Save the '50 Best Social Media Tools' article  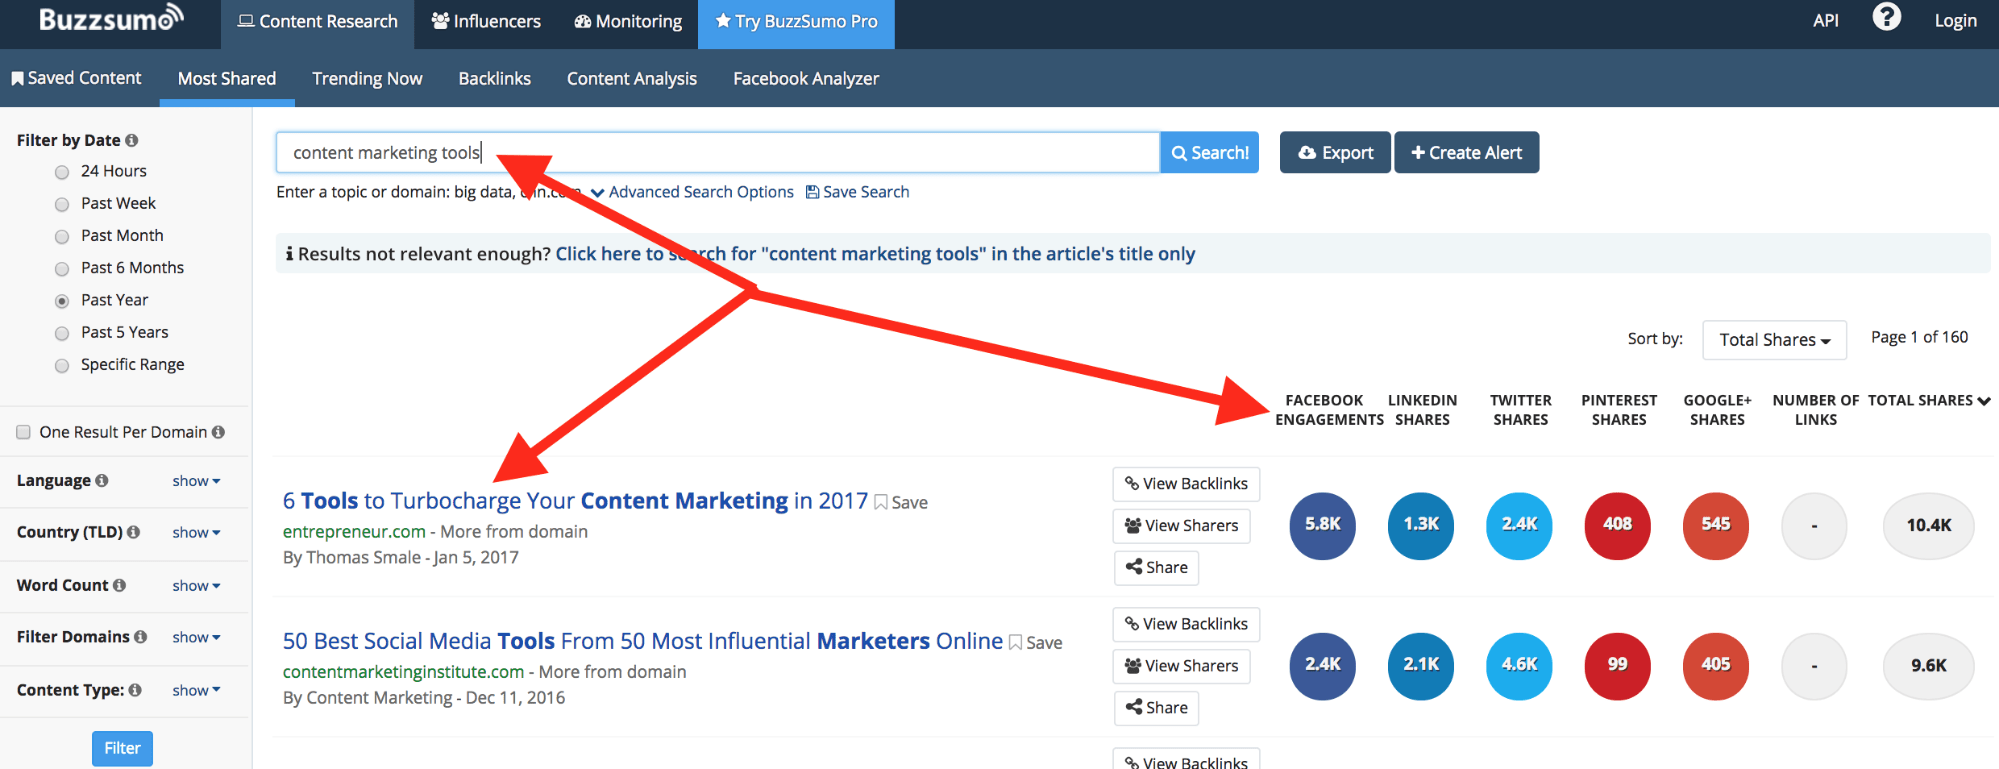click(1036, 642)
